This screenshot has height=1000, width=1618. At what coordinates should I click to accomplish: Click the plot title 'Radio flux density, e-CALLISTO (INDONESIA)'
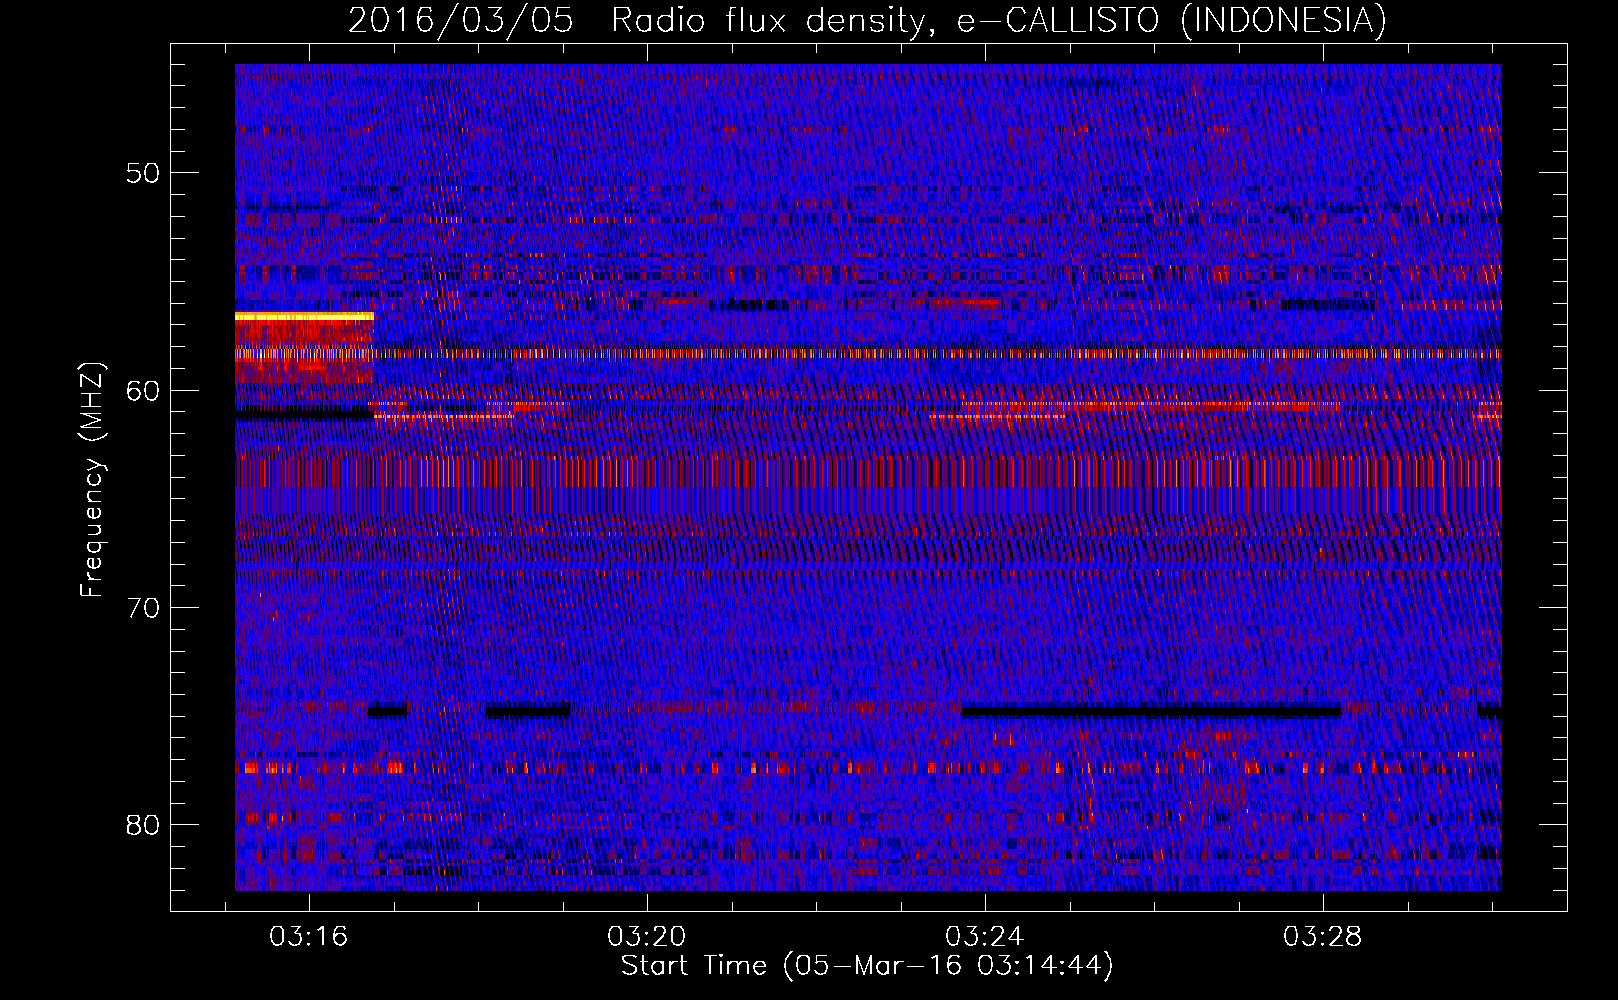tap(998, 20)
